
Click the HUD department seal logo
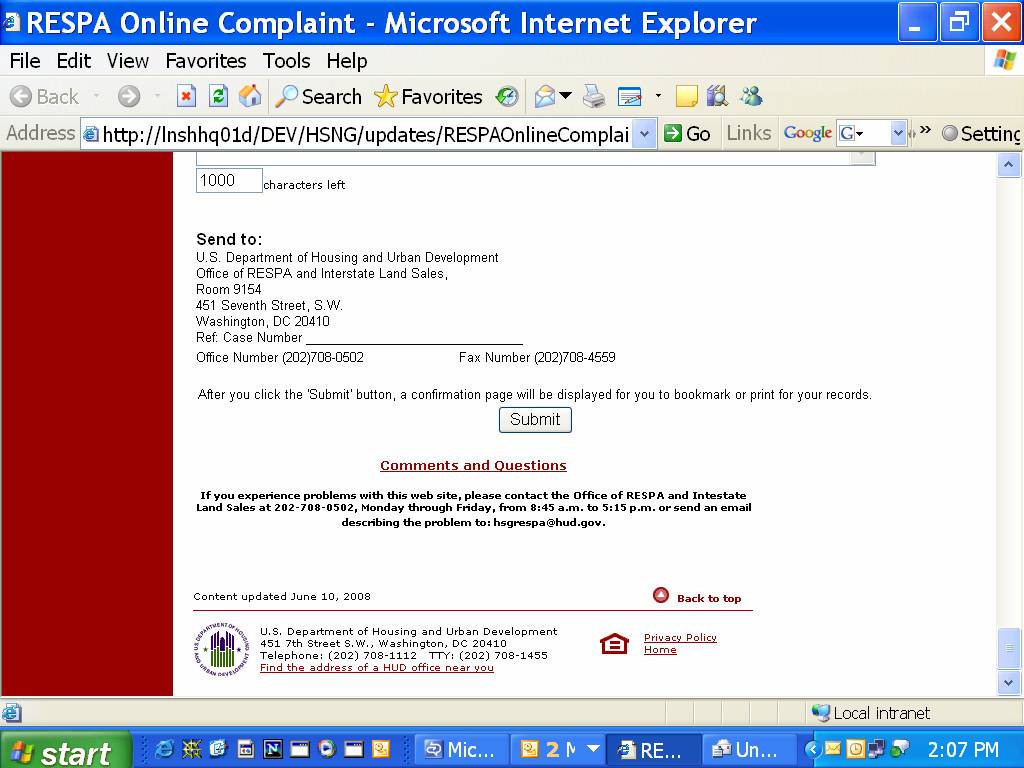point(221,648)
